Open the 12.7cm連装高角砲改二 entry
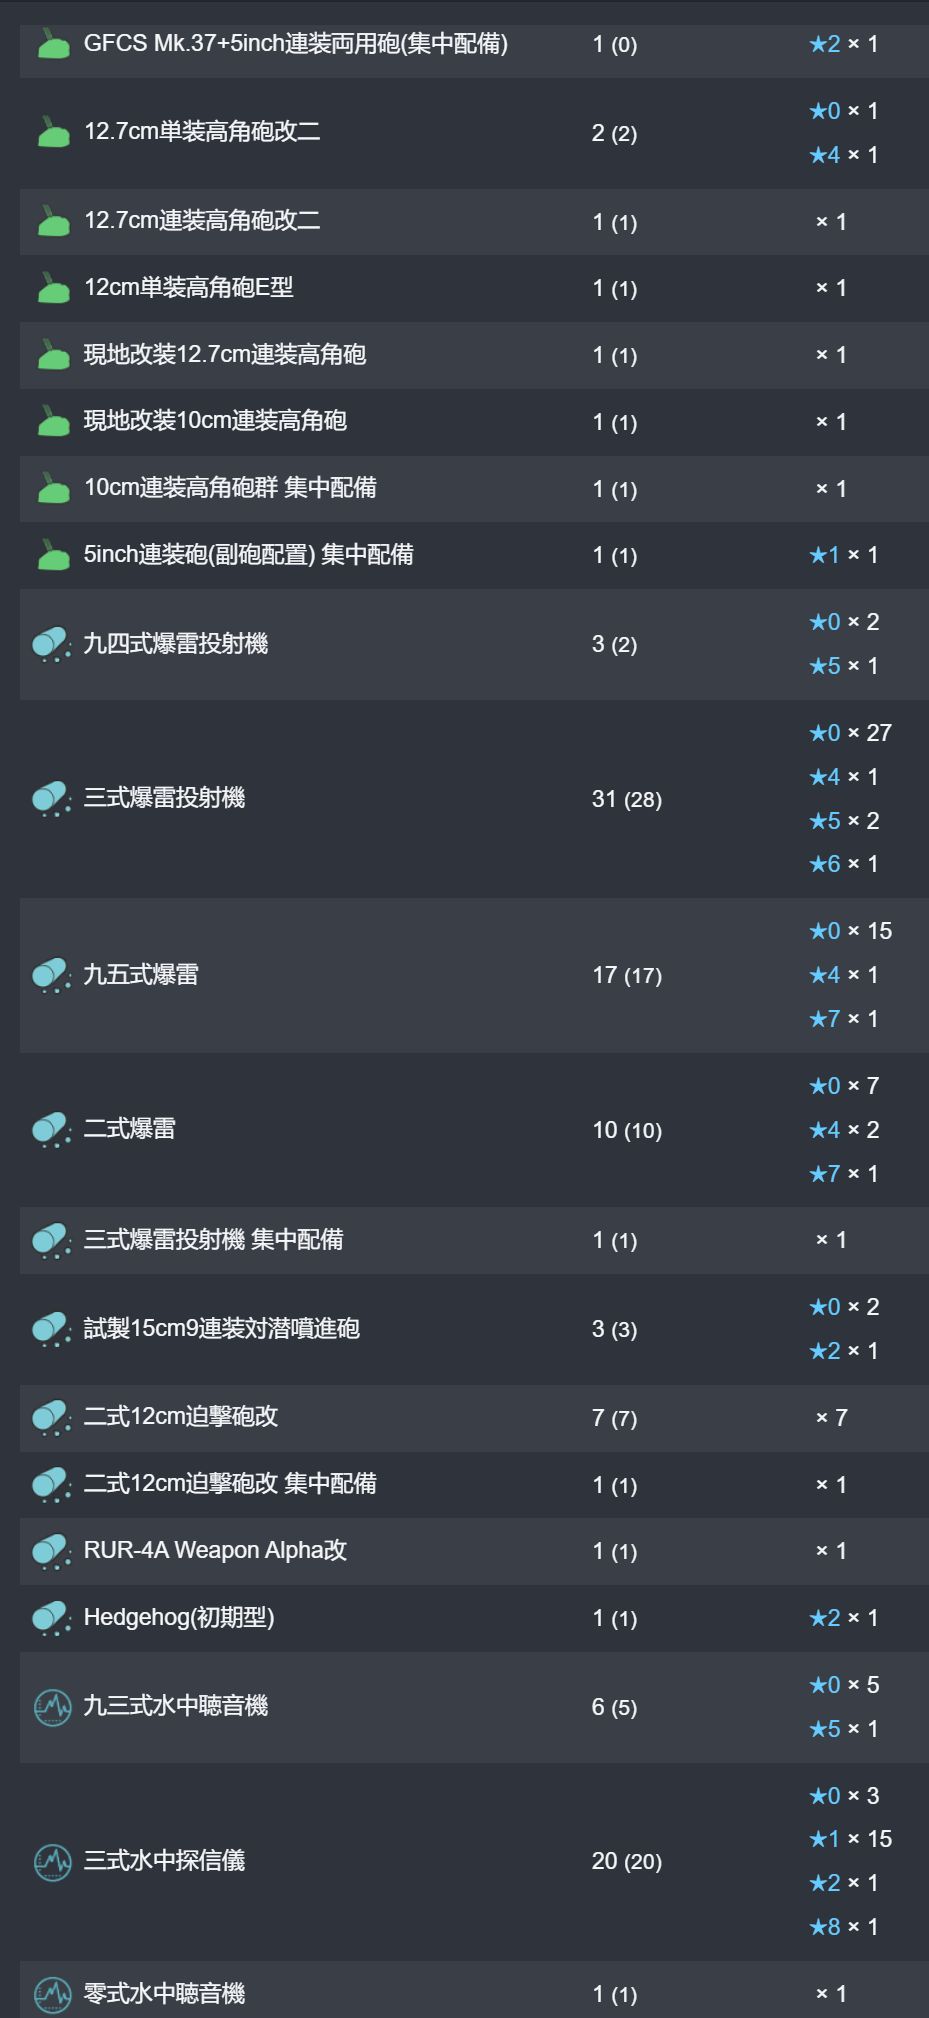929x2018 pixels. pyautogui.click(x=202, y=221)
